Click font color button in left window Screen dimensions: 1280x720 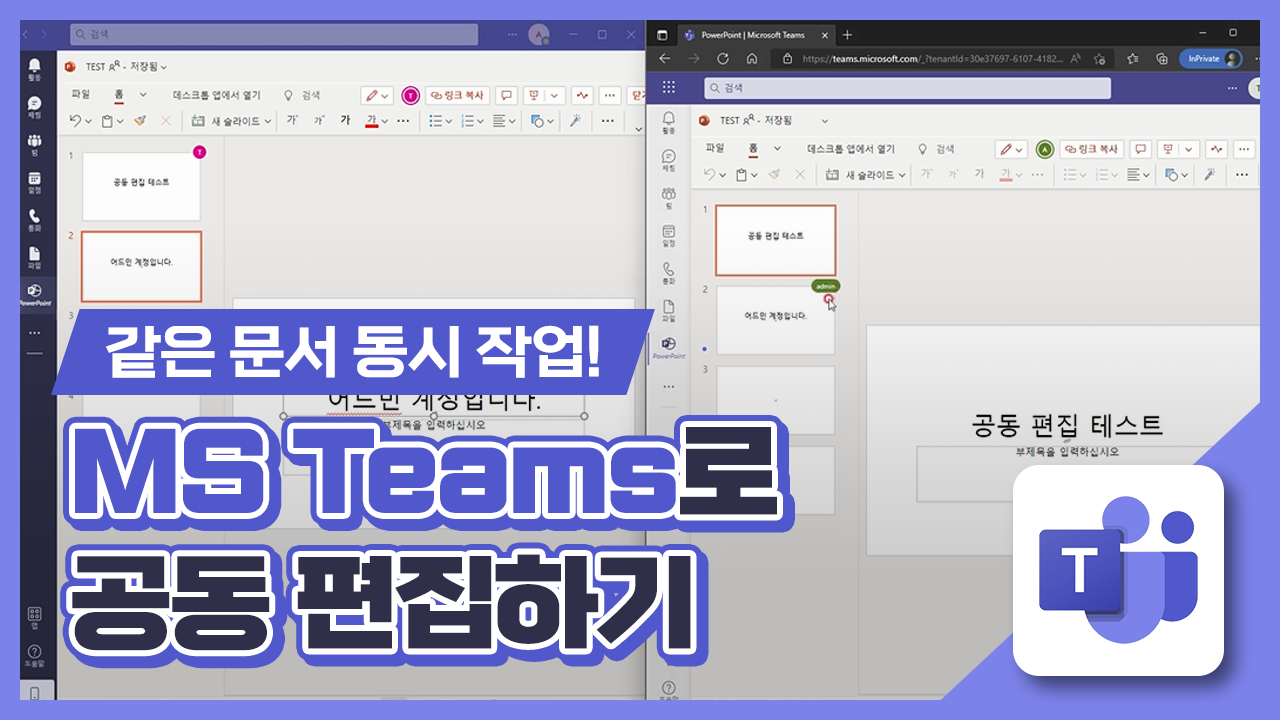372,120
